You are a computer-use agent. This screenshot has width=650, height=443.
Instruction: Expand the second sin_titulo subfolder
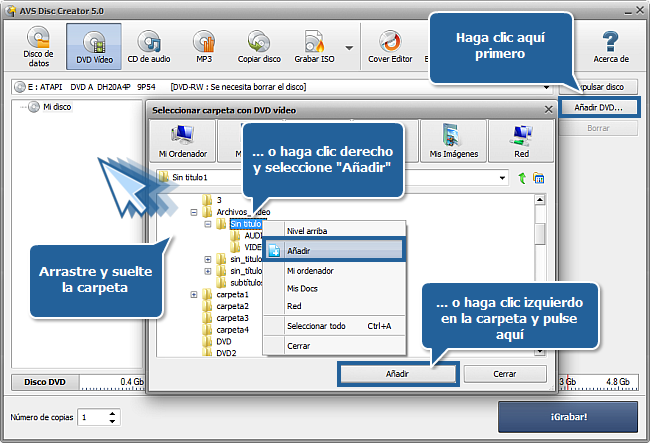coord(208,271)
